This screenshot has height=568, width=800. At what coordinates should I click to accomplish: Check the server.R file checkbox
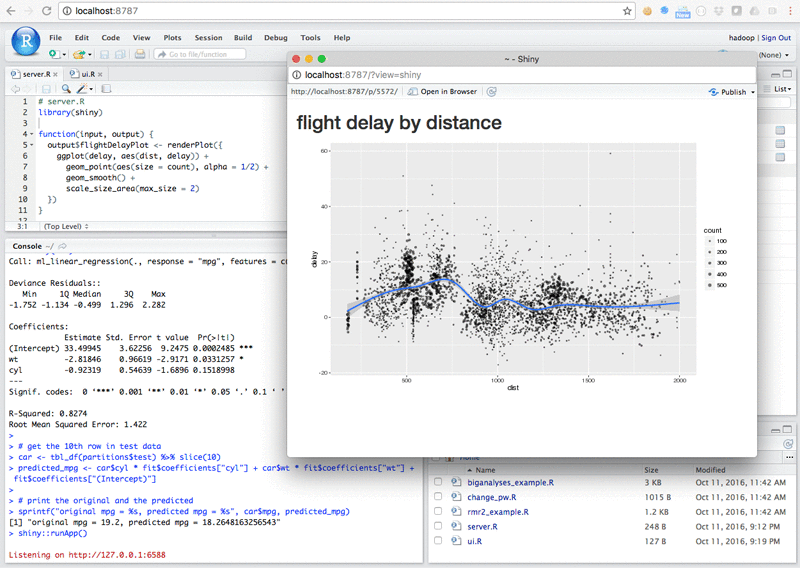pyautogui.click(x=438, y=526)
